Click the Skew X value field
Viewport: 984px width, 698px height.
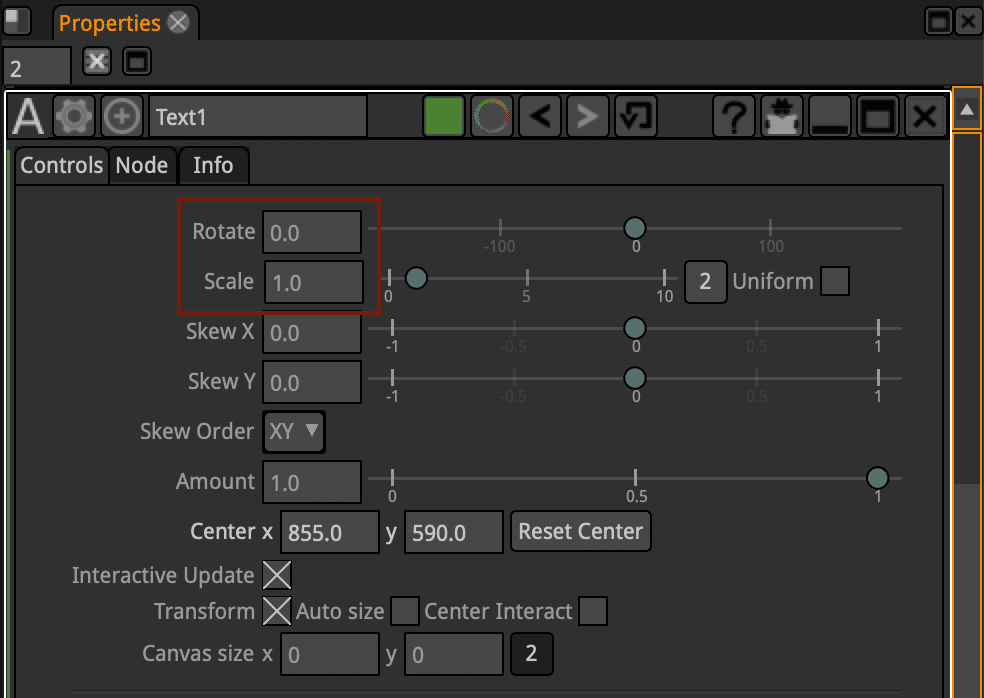click(x=312, y=332)
